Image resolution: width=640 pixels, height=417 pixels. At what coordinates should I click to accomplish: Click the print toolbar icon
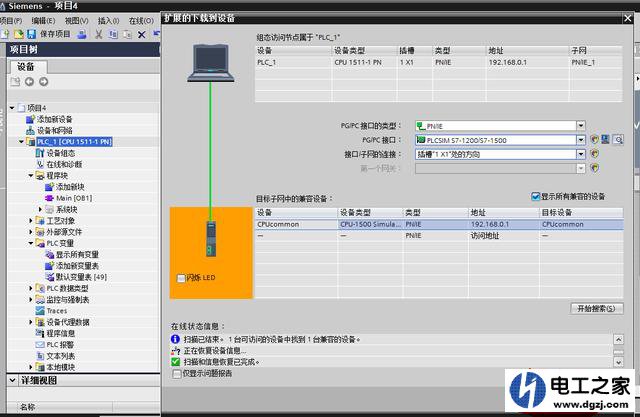click(x=82, y=34)
